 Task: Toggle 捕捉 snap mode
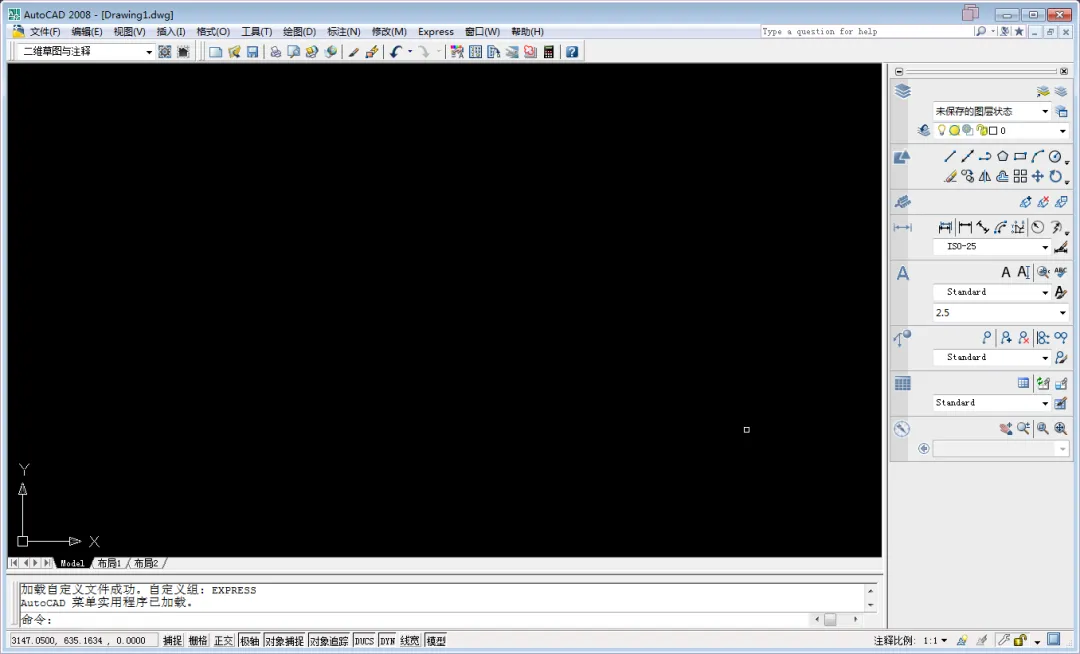coord(172,641)
